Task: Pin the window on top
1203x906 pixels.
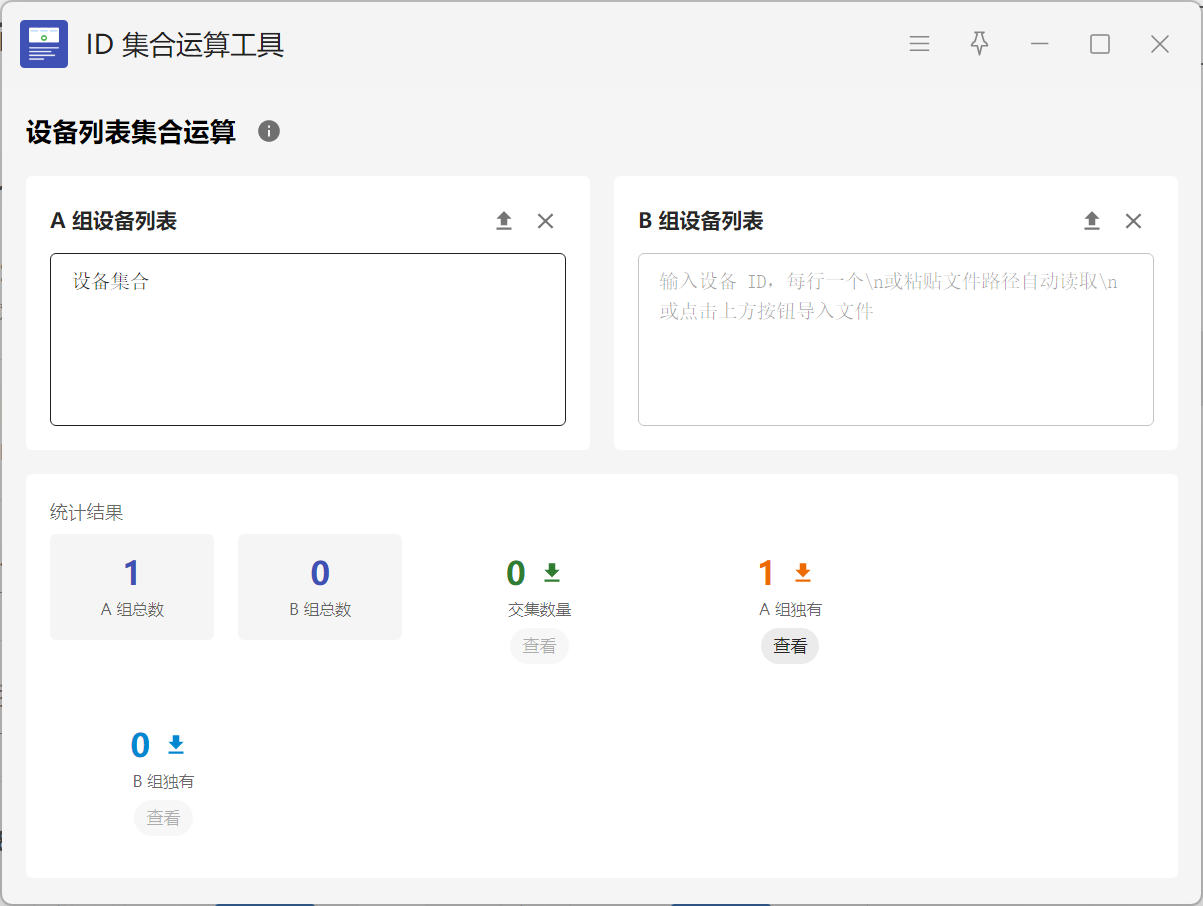Action: point(979,44)
